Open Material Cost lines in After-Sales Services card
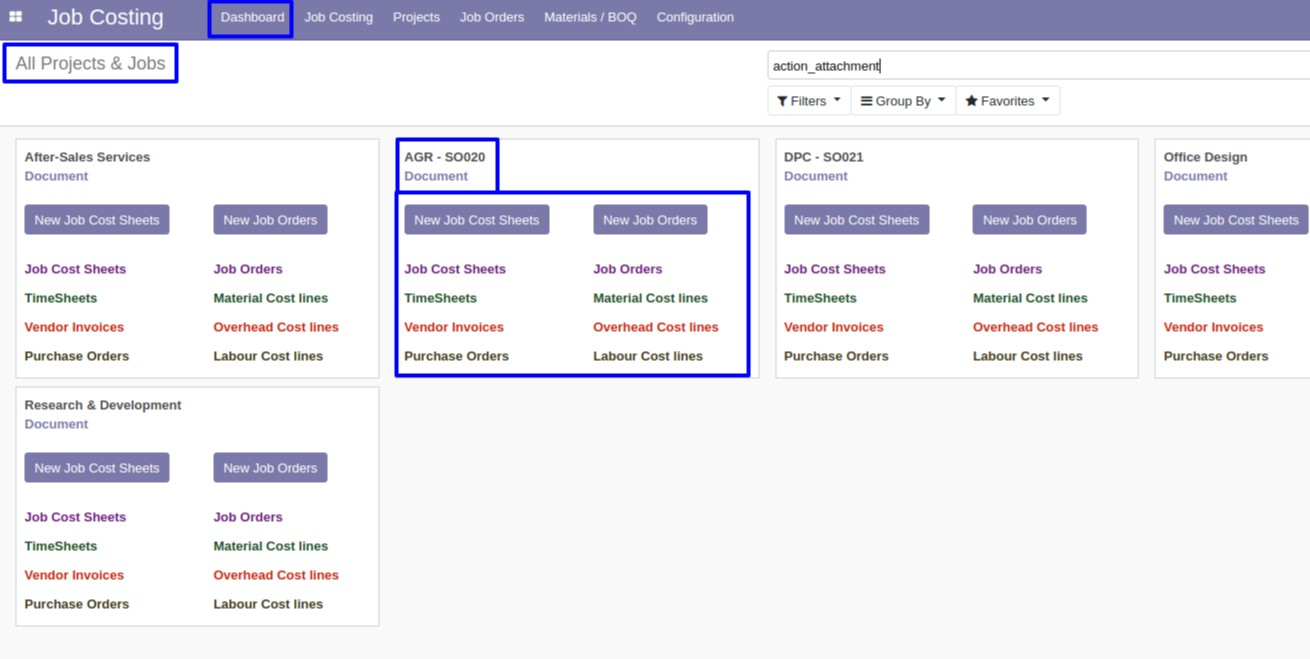The width and height of the screenshot is (1310, 659). 270,298
